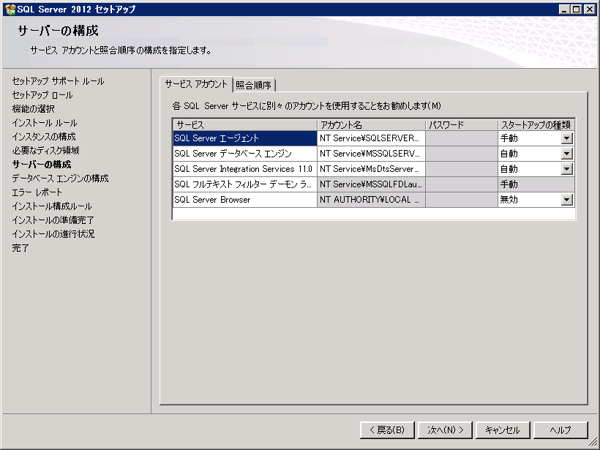Close the SQL Server 2012 setup window
Image resolution: width=600 pixels, height=450 pixels.
(x=590, y=9)
